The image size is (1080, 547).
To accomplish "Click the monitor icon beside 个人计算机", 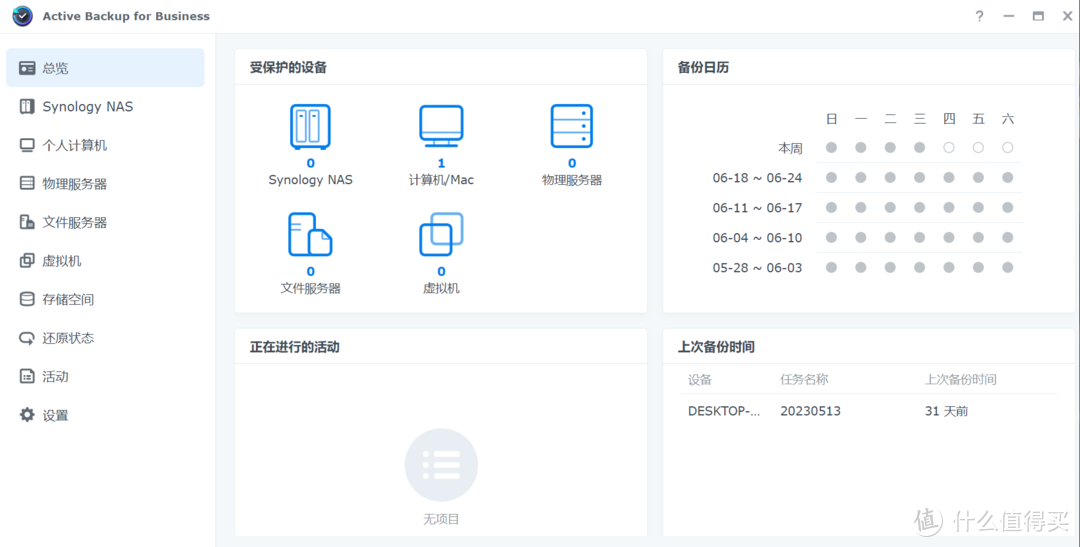I will point(27,145).
